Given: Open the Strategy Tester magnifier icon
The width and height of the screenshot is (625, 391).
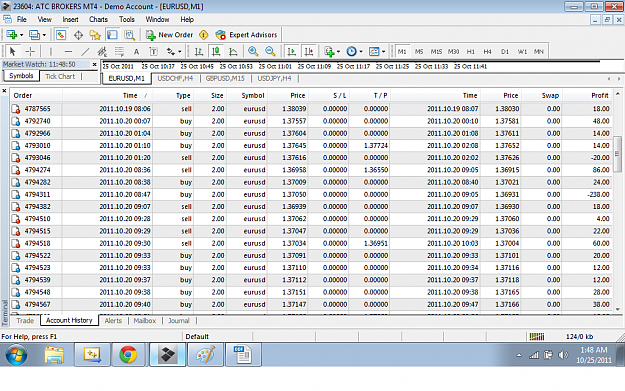Looking at the screenshot, I should [130, 35].
